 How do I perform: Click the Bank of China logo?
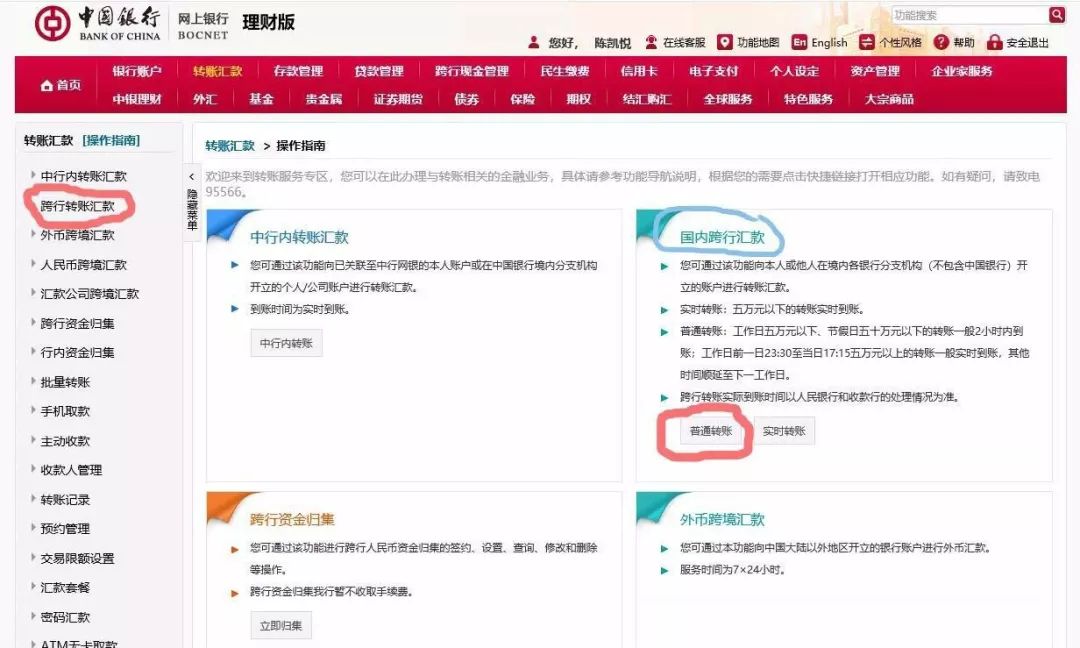[97, 23]
